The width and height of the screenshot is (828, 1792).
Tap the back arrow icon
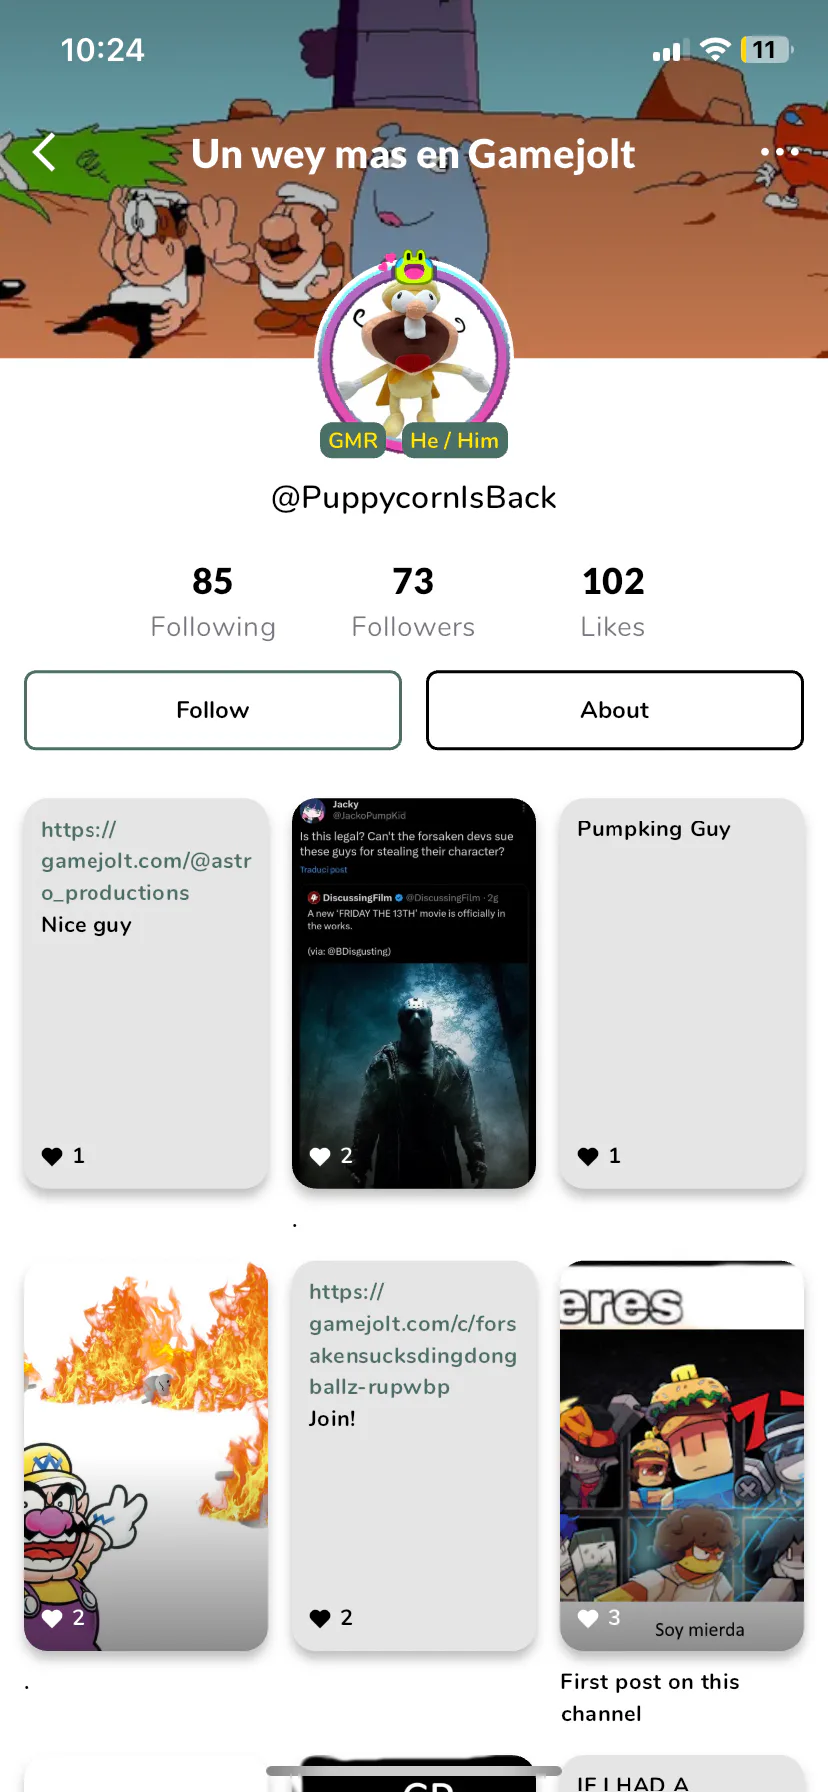point(44,153)
